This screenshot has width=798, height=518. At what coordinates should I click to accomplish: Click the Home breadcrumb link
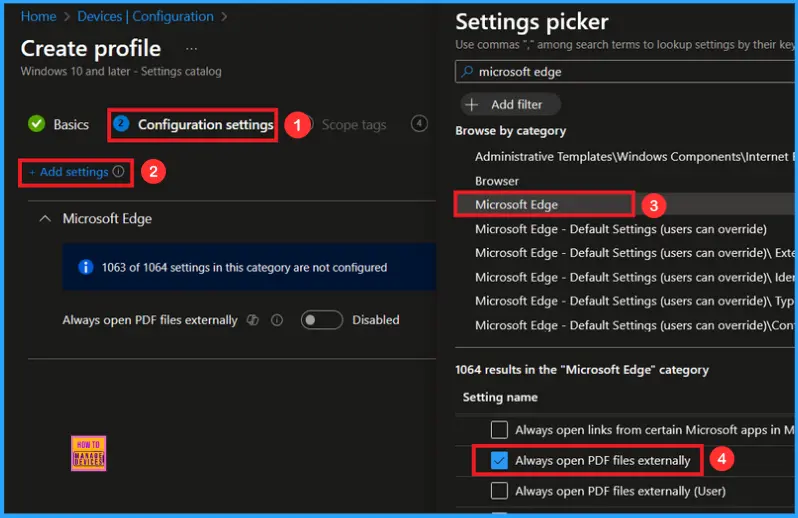(x=38, y=16)
